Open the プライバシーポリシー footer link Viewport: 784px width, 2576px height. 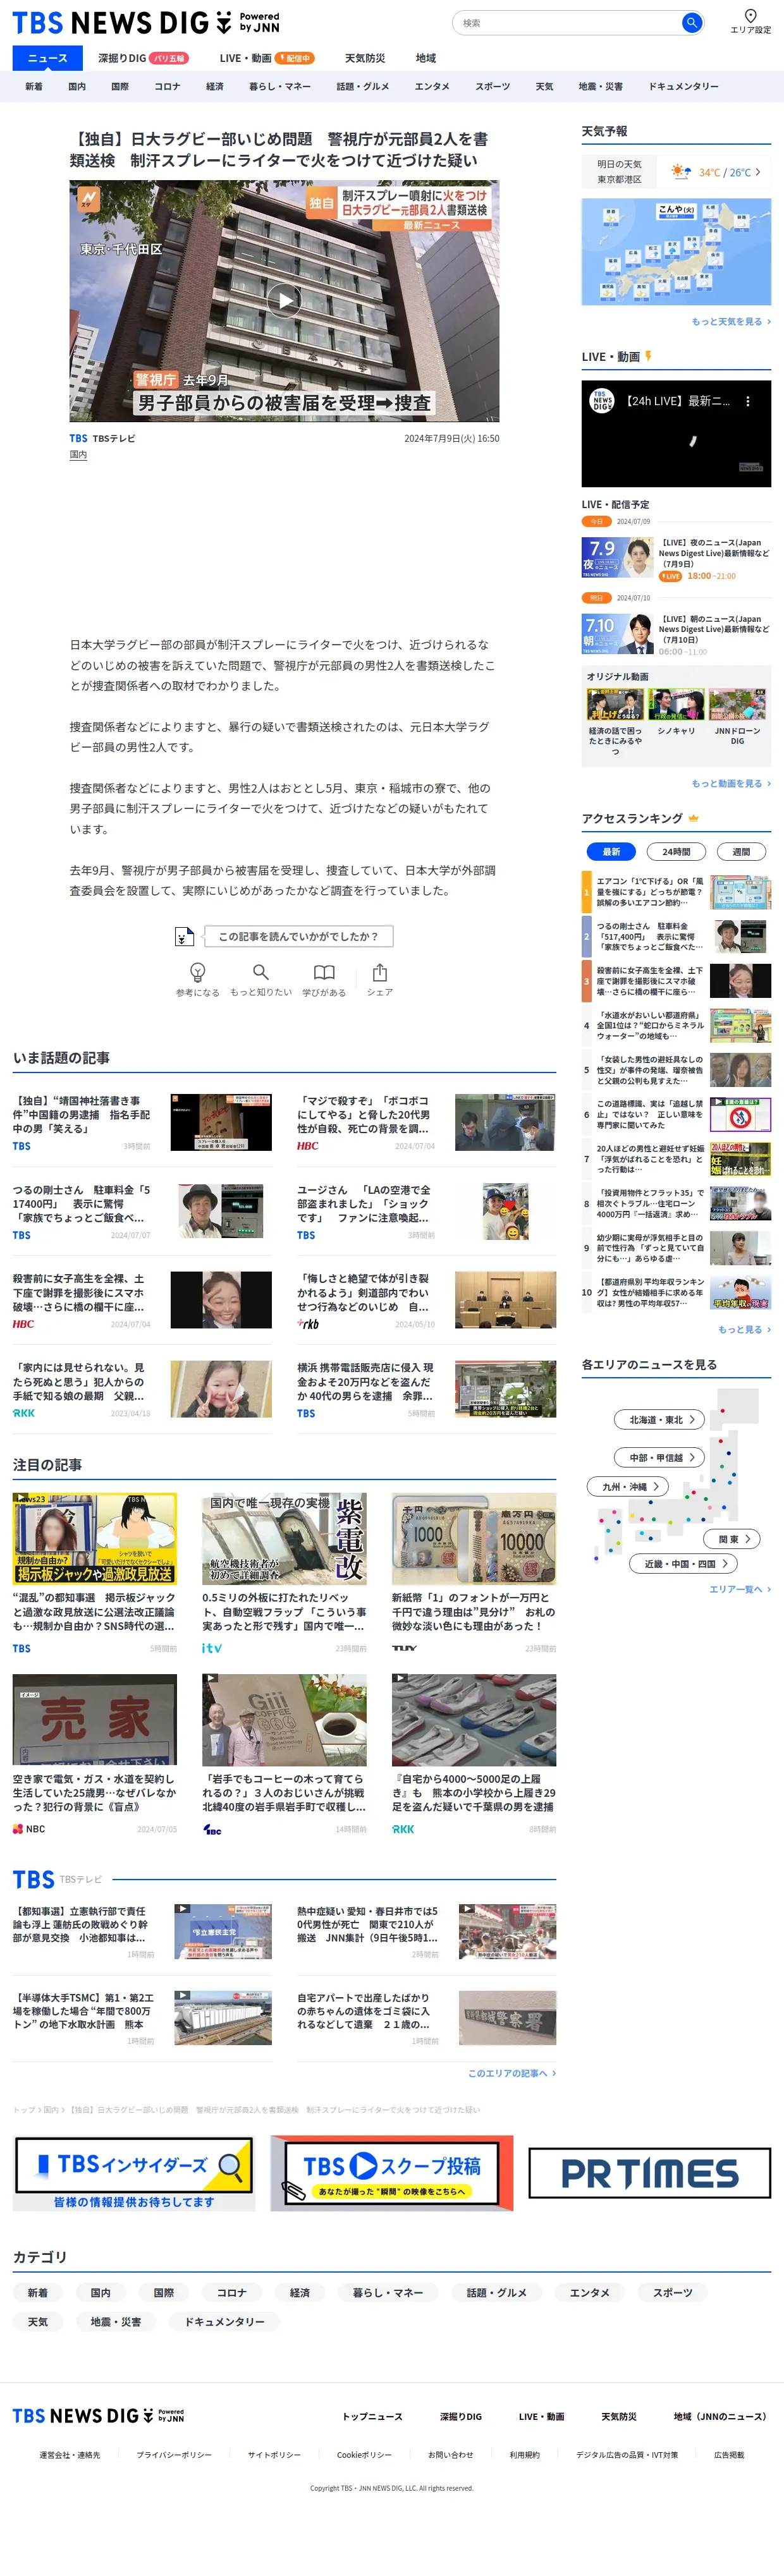(x=174, y=2454)
